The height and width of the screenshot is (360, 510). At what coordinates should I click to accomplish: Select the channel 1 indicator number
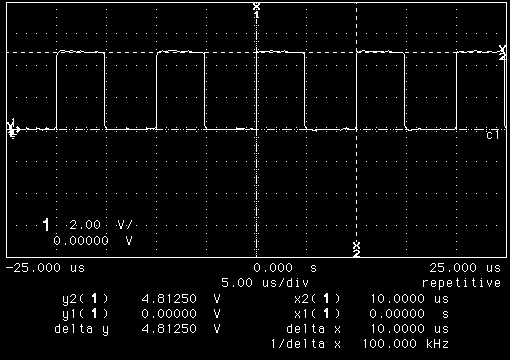click(46, 225)
